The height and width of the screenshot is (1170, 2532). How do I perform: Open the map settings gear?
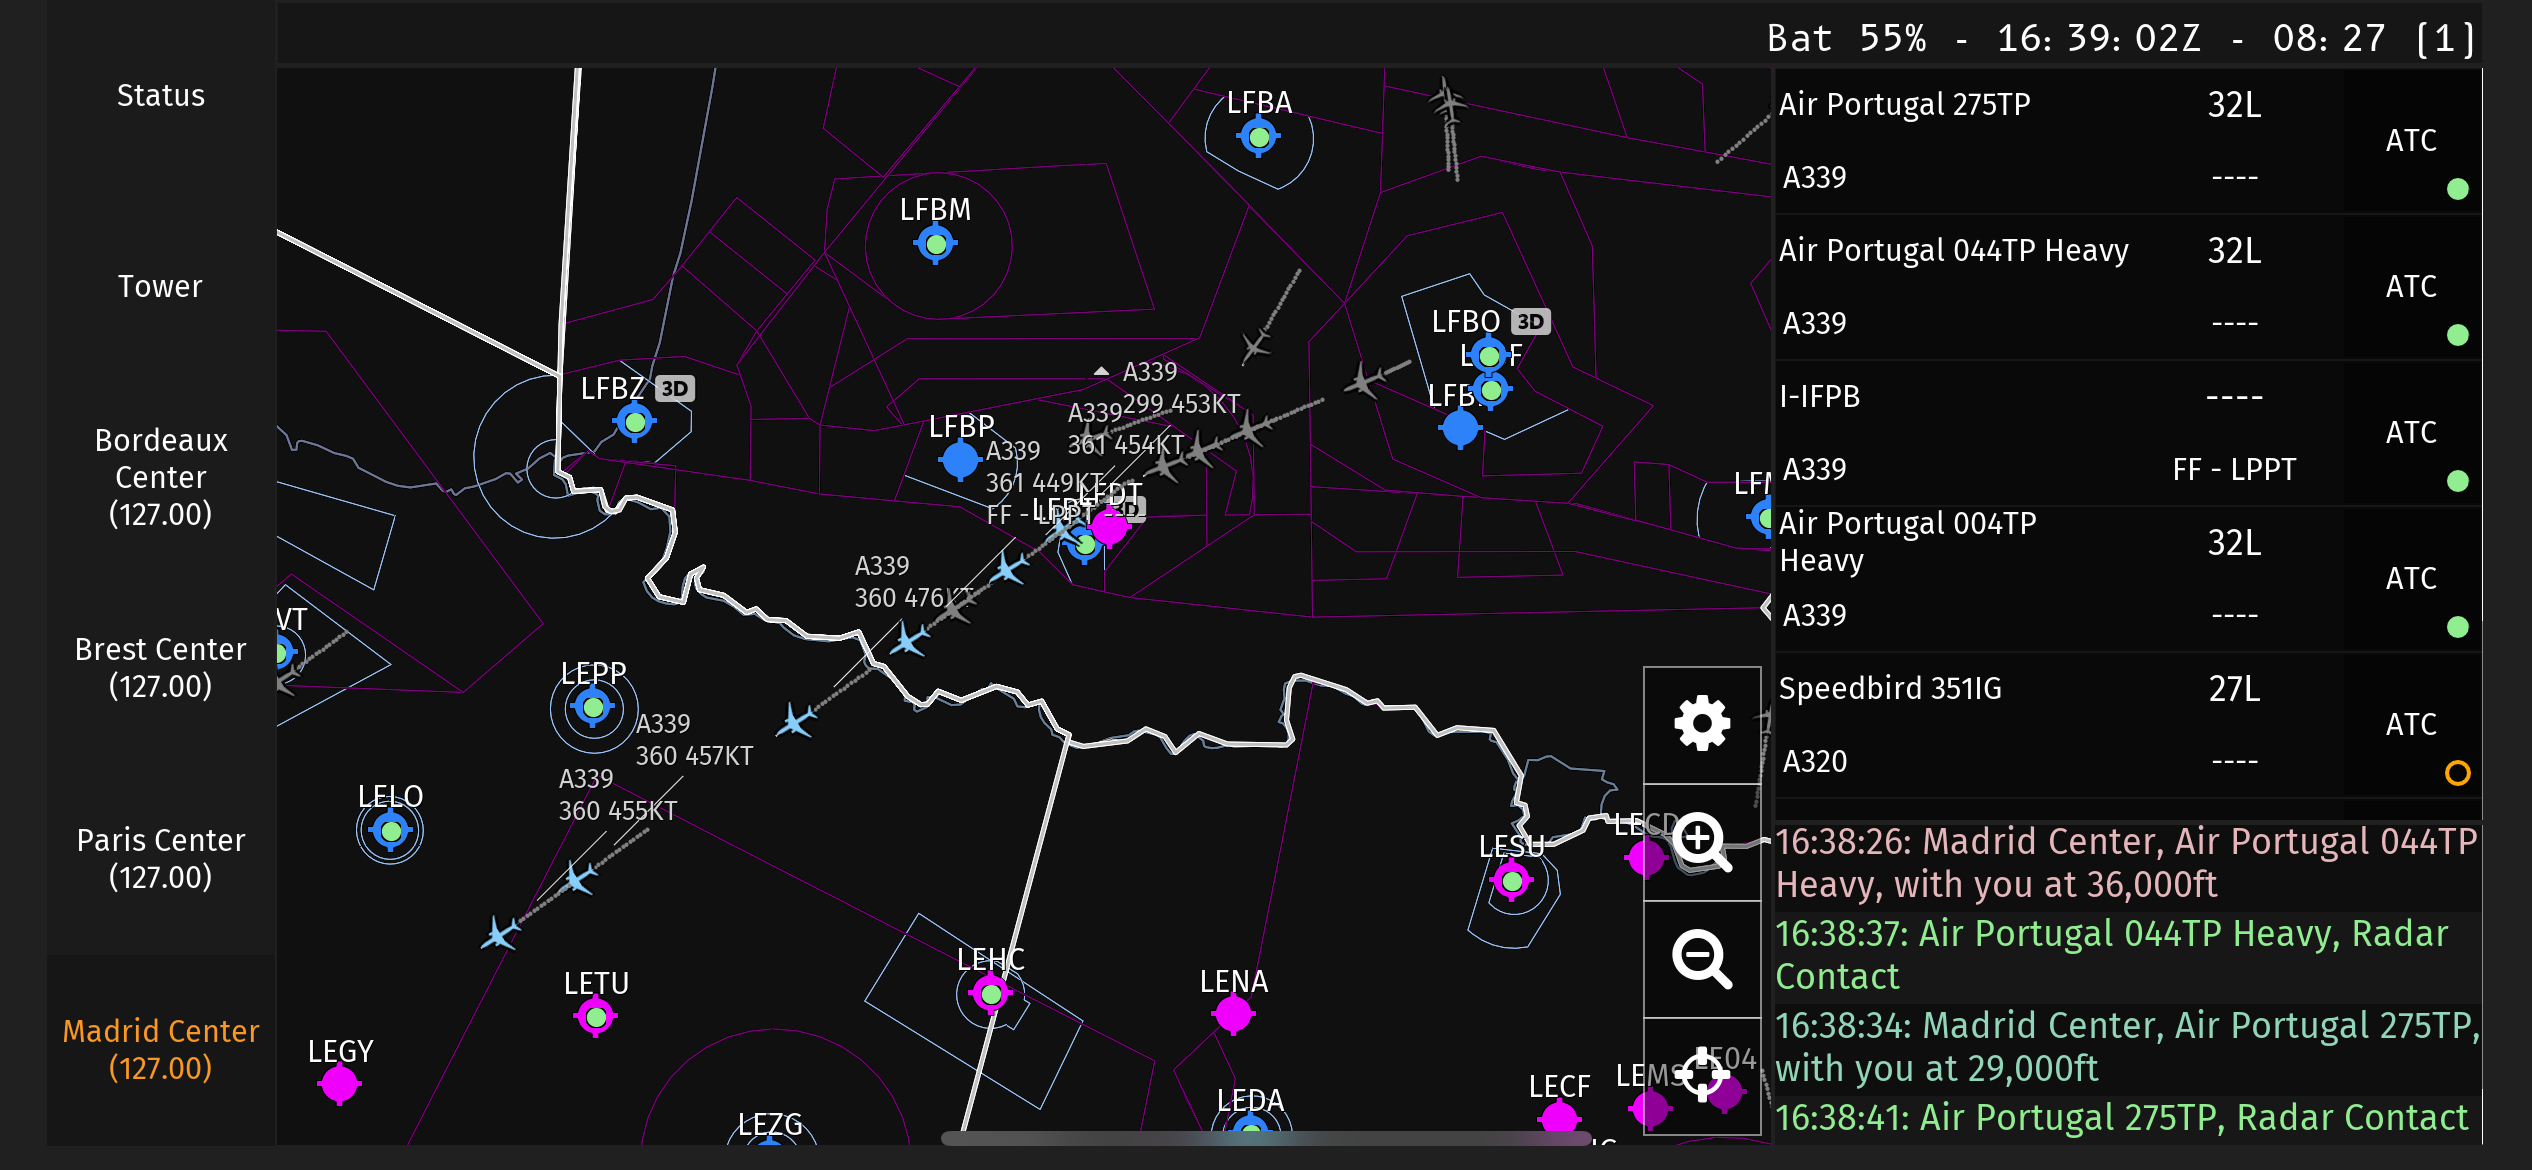1701,724
